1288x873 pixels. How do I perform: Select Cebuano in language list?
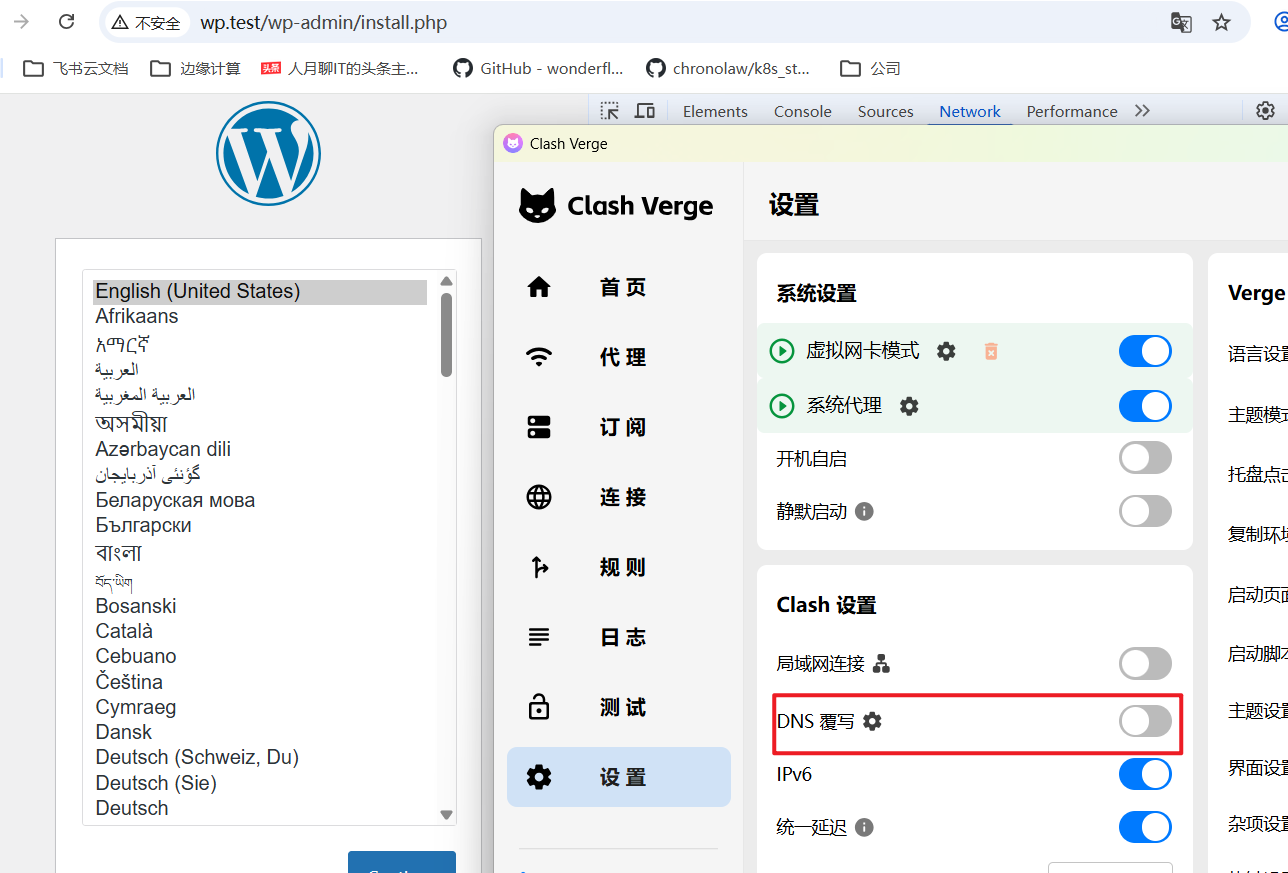[x=260, y=656]
